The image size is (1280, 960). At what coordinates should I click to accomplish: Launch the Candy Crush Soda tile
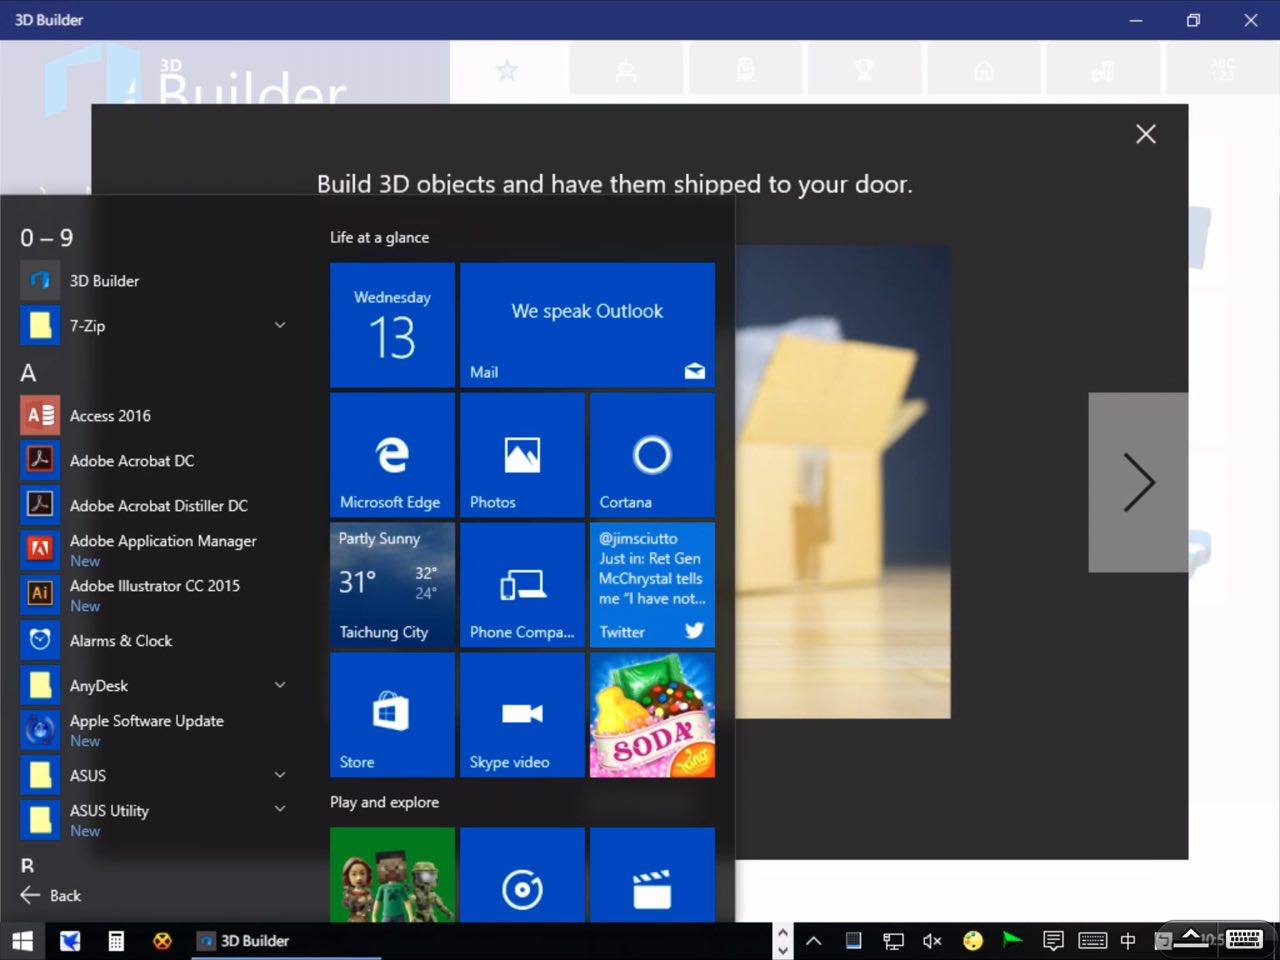click(x=652, y=715)
